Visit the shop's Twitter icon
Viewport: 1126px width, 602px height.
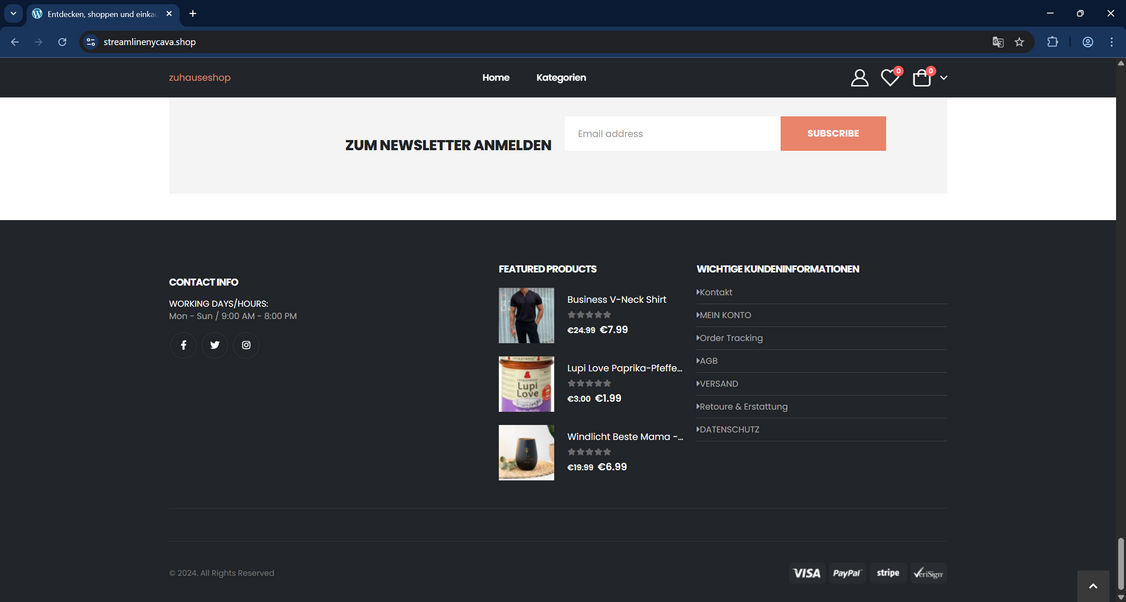(x=214, y=345)
